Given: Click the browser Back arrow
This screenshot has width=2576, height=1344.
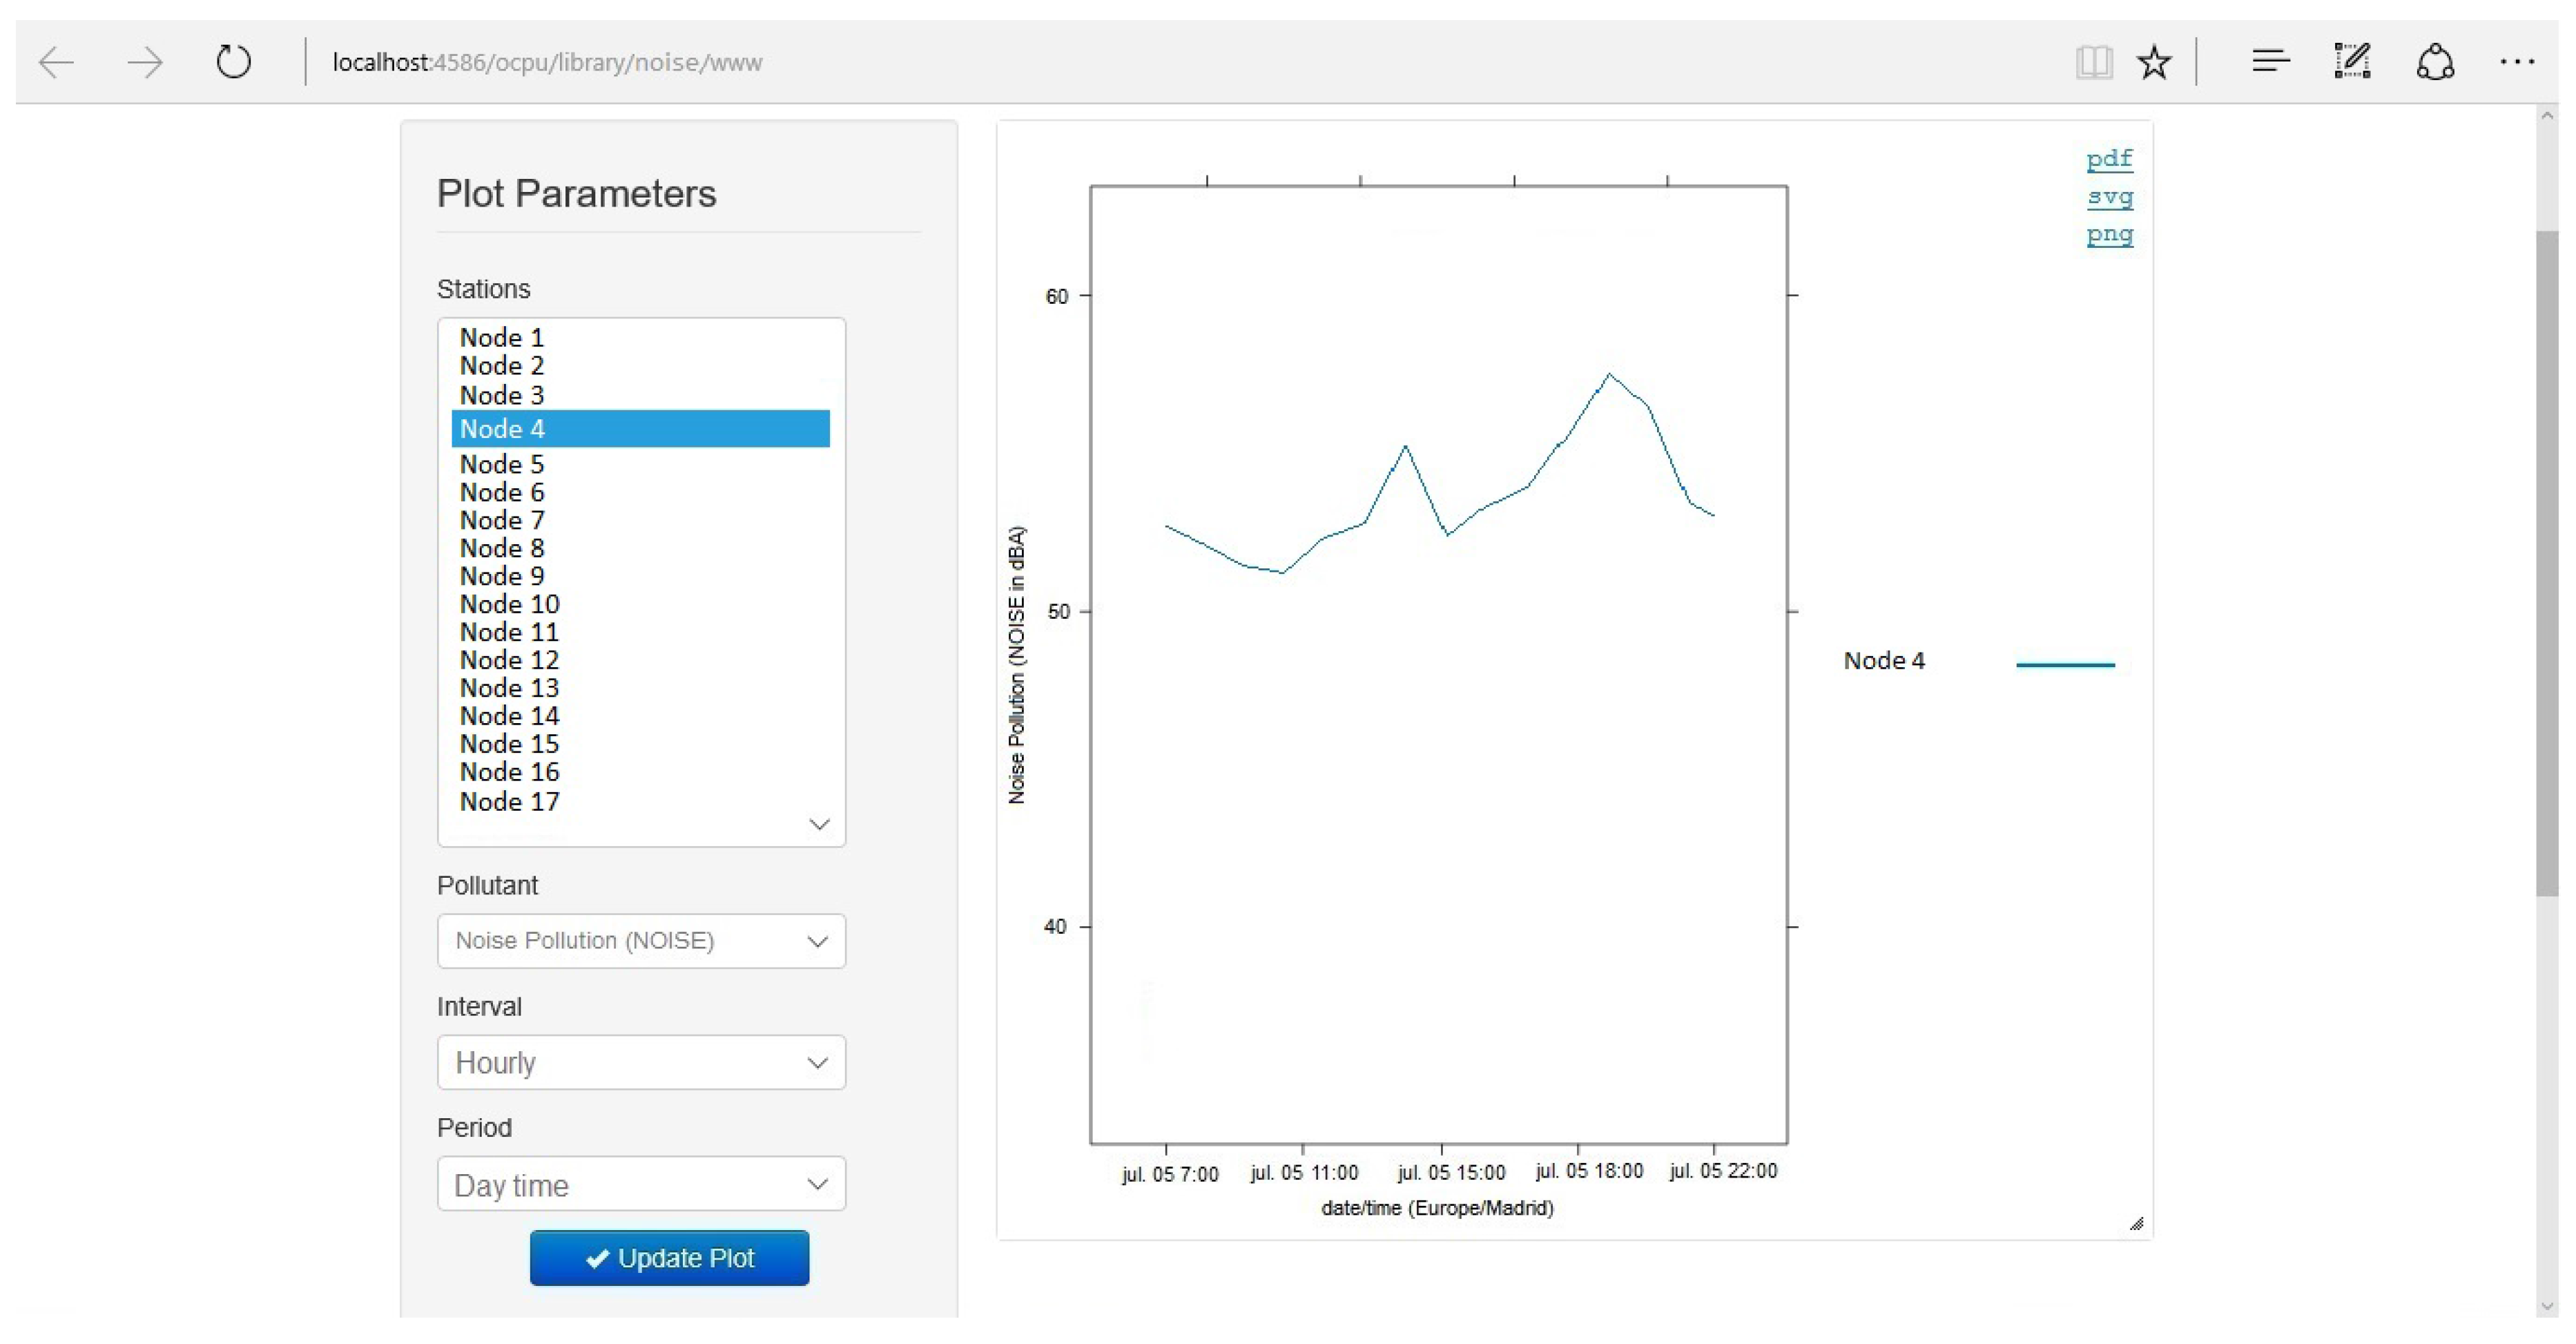Looking at the screenshot, I should tap(56, 62).
